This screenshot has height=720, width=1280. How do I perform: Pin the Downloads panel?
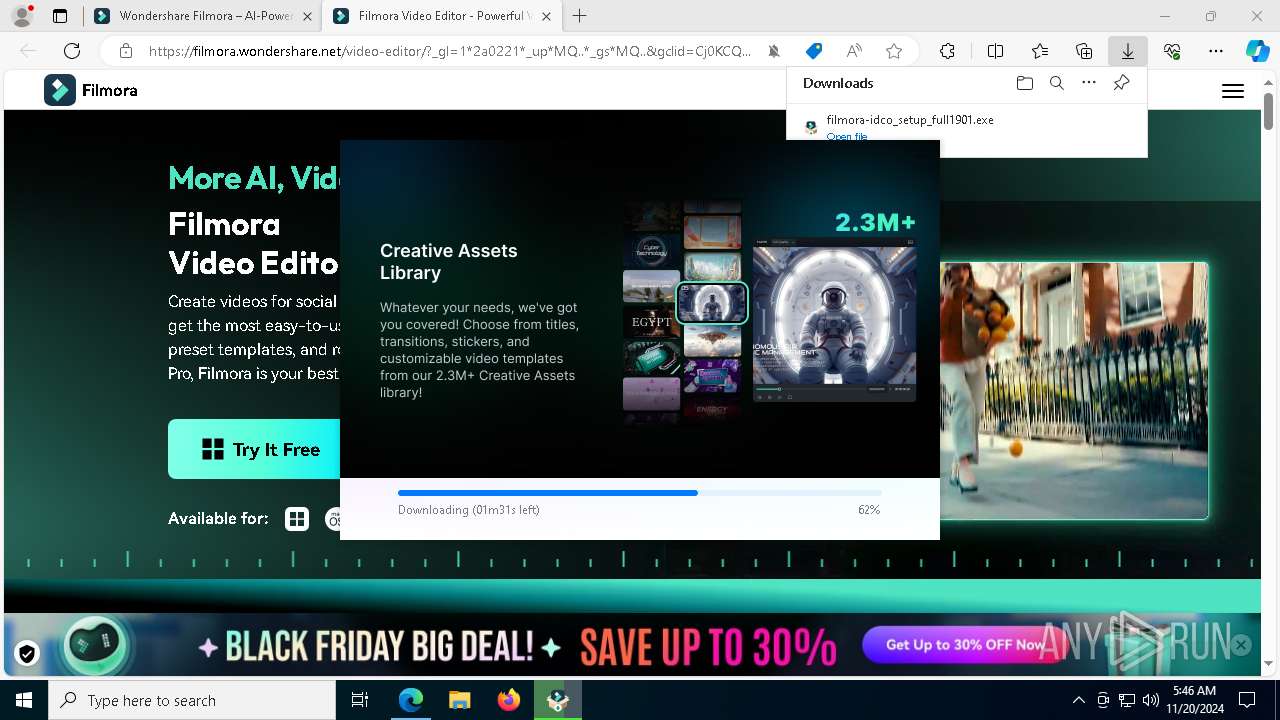point(1121,83)
